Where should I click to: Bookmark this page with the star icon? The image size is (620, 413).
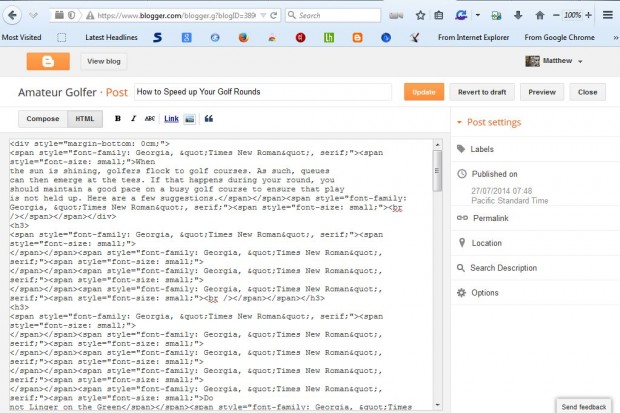[421, 16]
